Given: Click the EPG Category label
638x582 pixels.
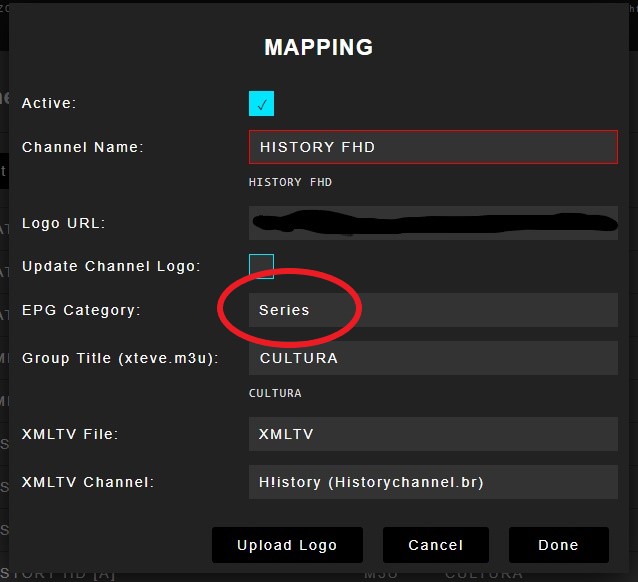Looking at the screenshot, I should 81,310.
